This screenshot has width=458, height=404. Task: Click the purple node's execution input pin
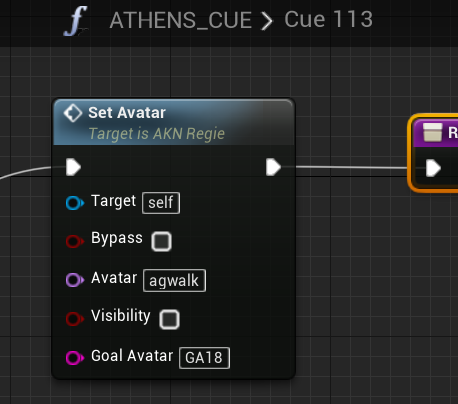[x=433, y=168]
